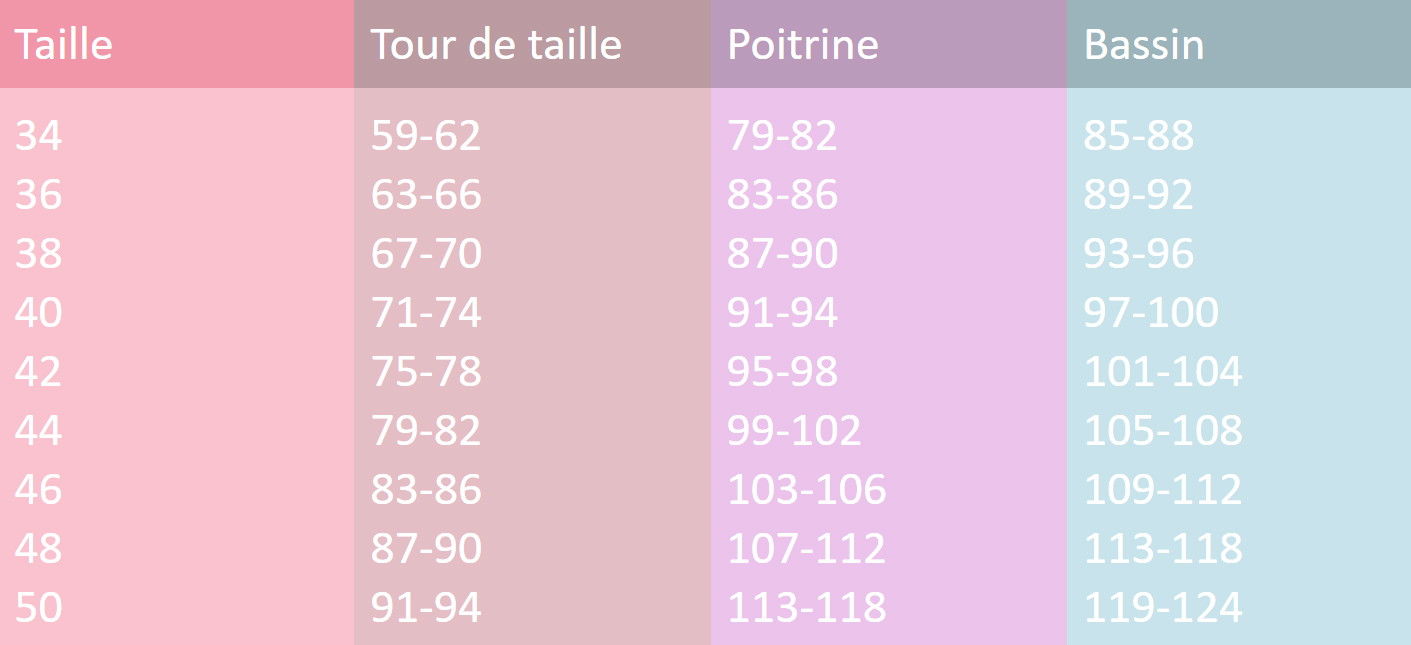Click waist value 59-62
The image size is (1411, 645).
pyautogui.click(x=426, y=136)
